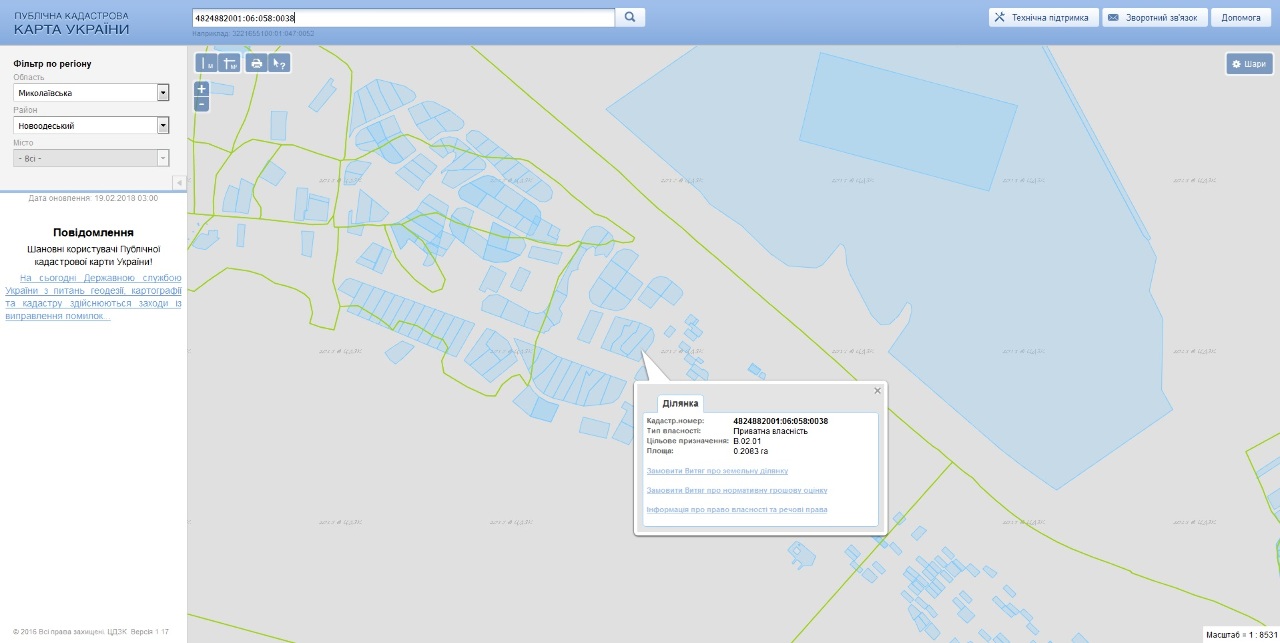The height and width of the screenshot is (643, 1280).
Task: Open the Допомога help button
Action: click(1240, 18)
